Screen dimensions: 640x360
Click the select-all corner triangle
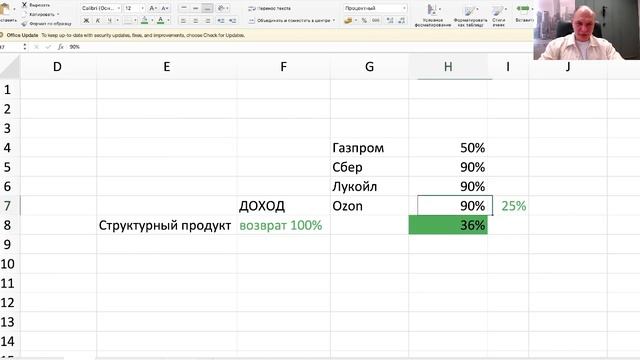(10, 67)
